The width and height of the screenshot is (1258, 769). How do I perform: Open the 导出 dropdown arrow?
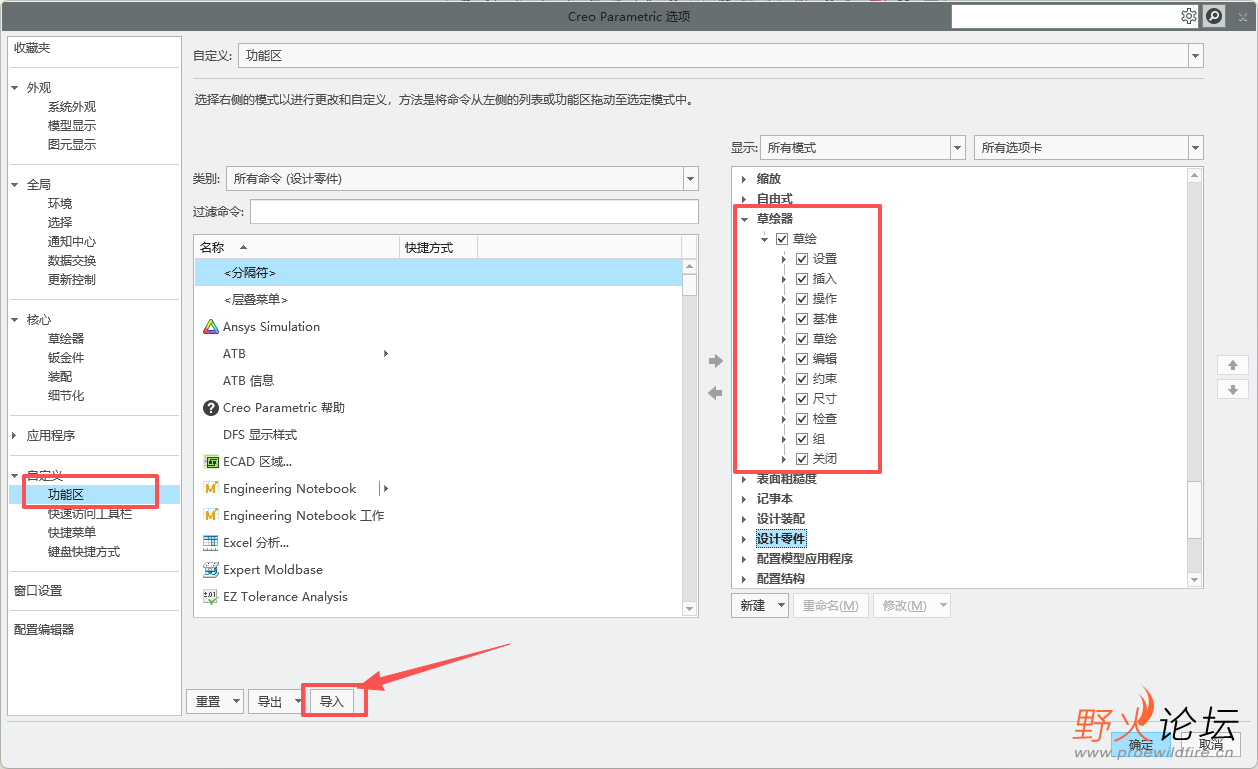click(297, 702)
